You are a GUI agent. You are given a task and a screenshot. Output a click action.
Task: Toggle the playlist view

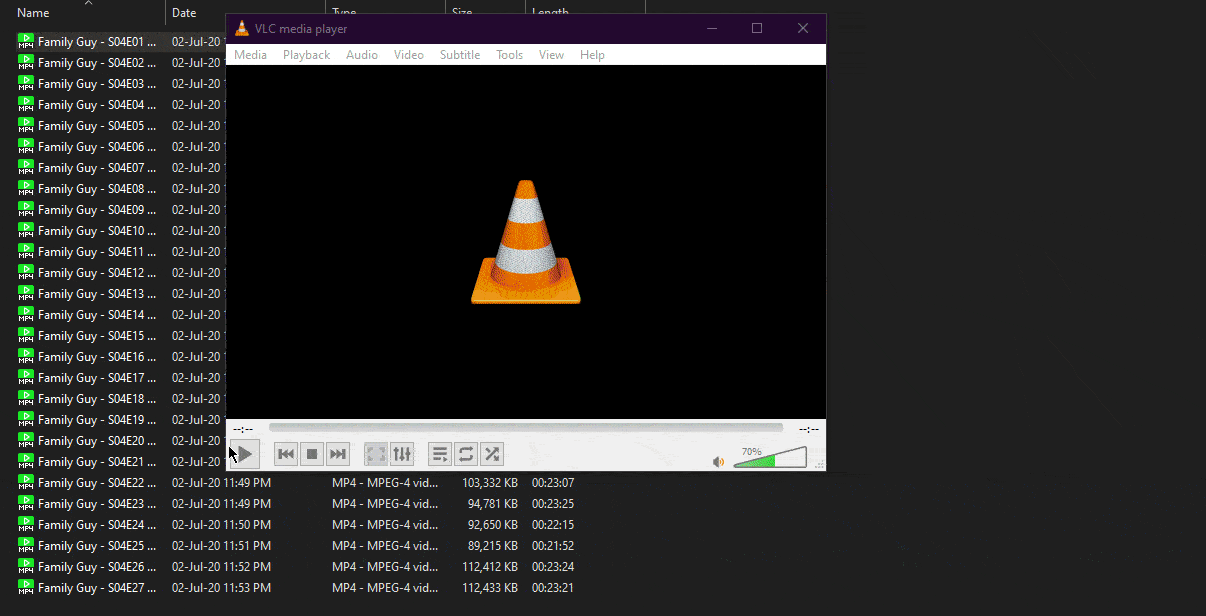click(x=440, y=455)
